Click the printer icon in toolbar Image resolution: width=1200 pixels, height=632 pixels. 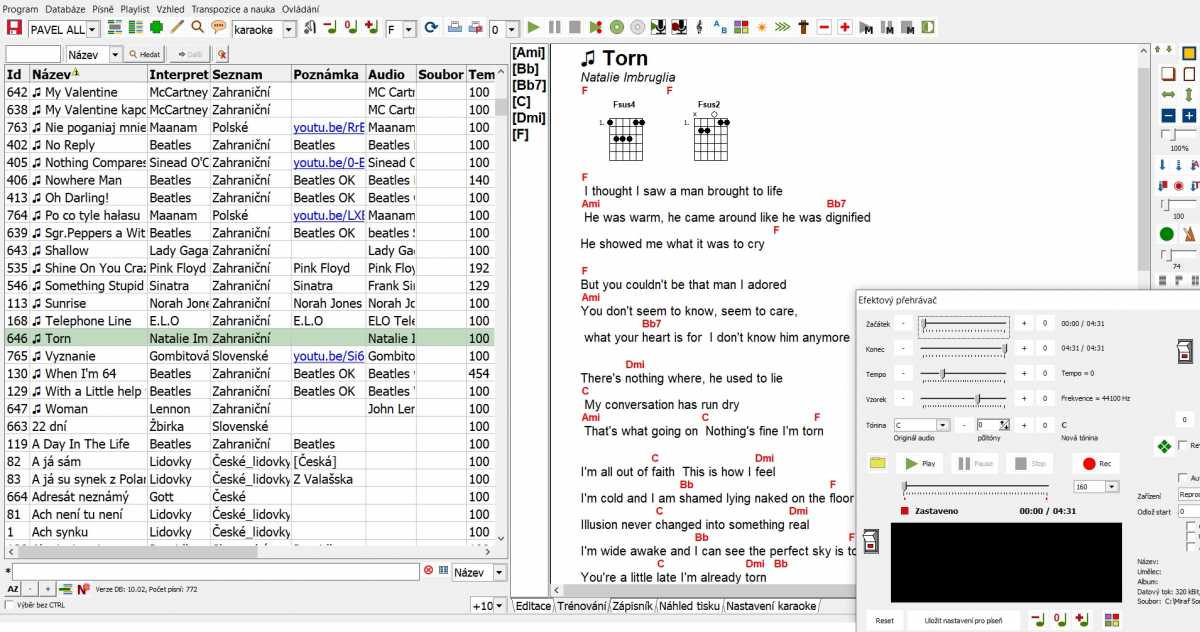454,28
